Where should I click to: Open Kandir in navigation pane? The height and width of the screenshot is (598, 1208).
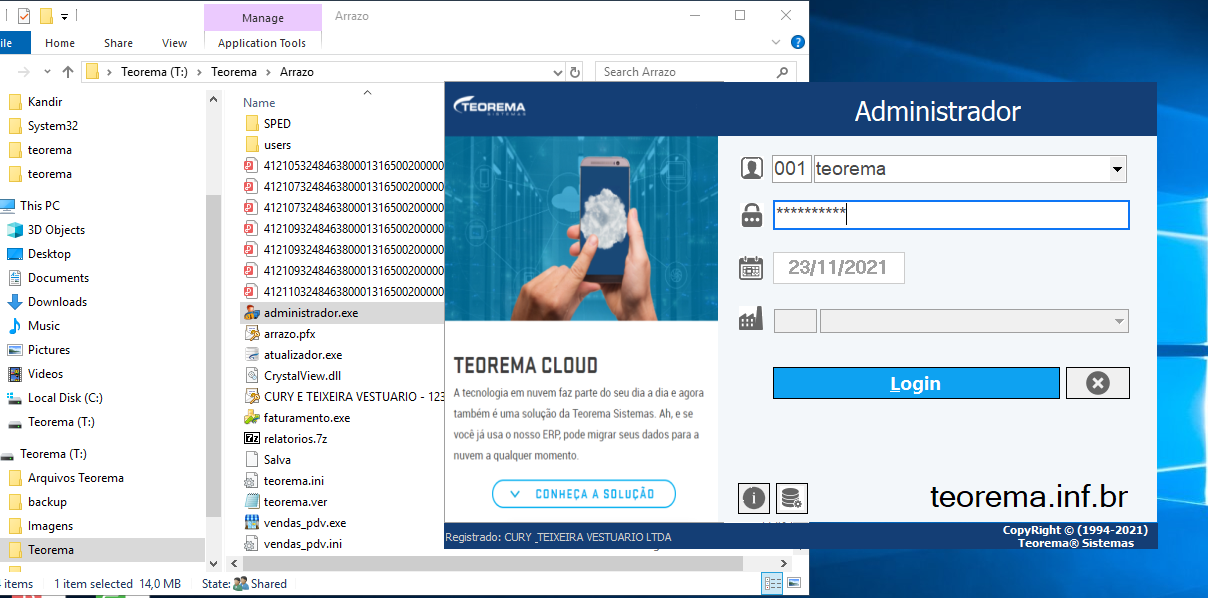click(x=45, y=102)
